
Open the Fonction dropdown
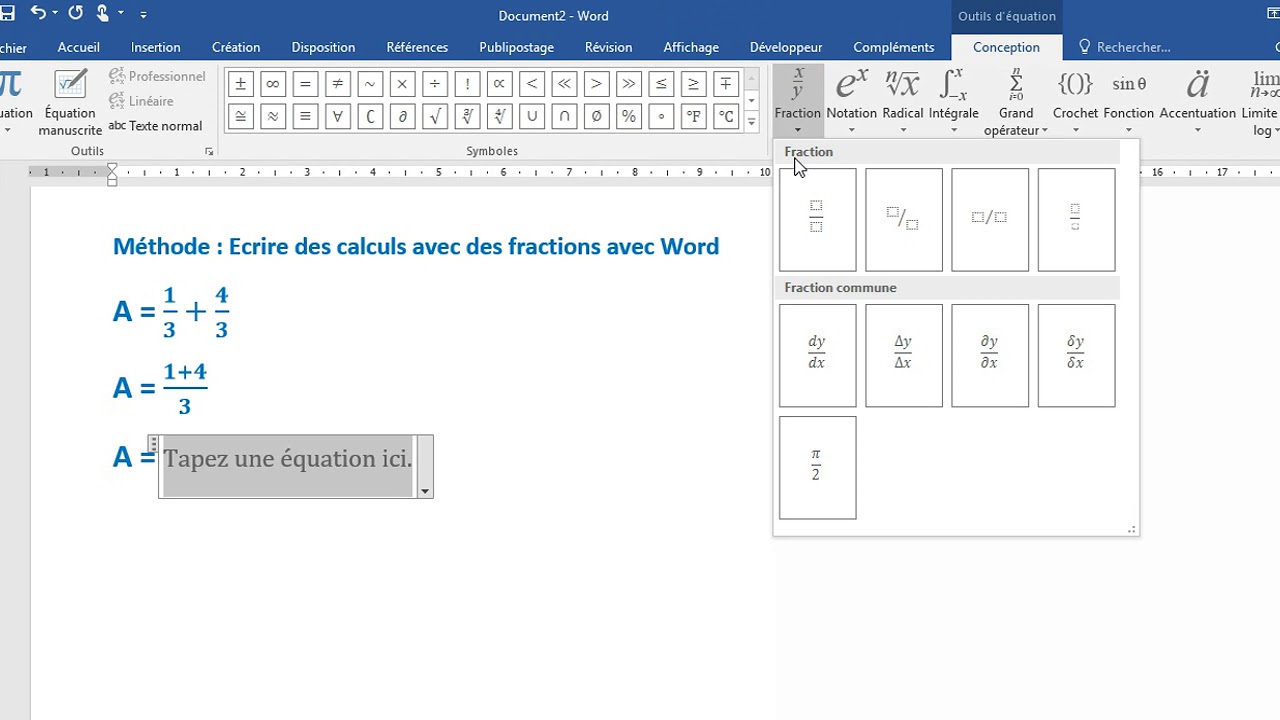tap(1129, 101)
